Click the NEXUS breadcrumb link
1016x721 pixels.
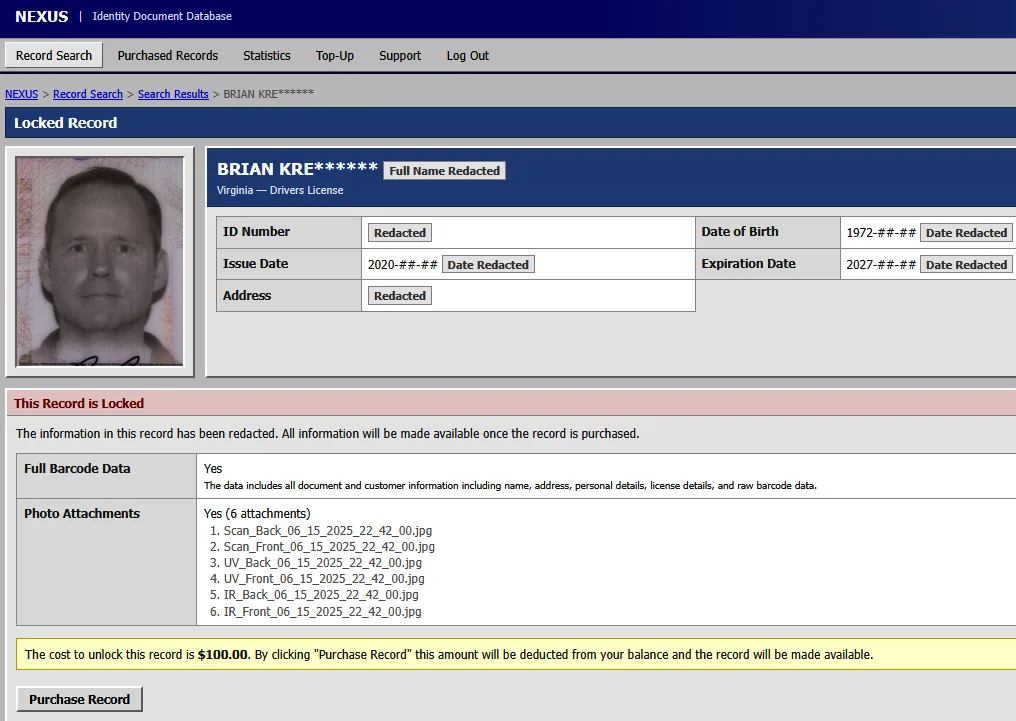tap(21, 94)
